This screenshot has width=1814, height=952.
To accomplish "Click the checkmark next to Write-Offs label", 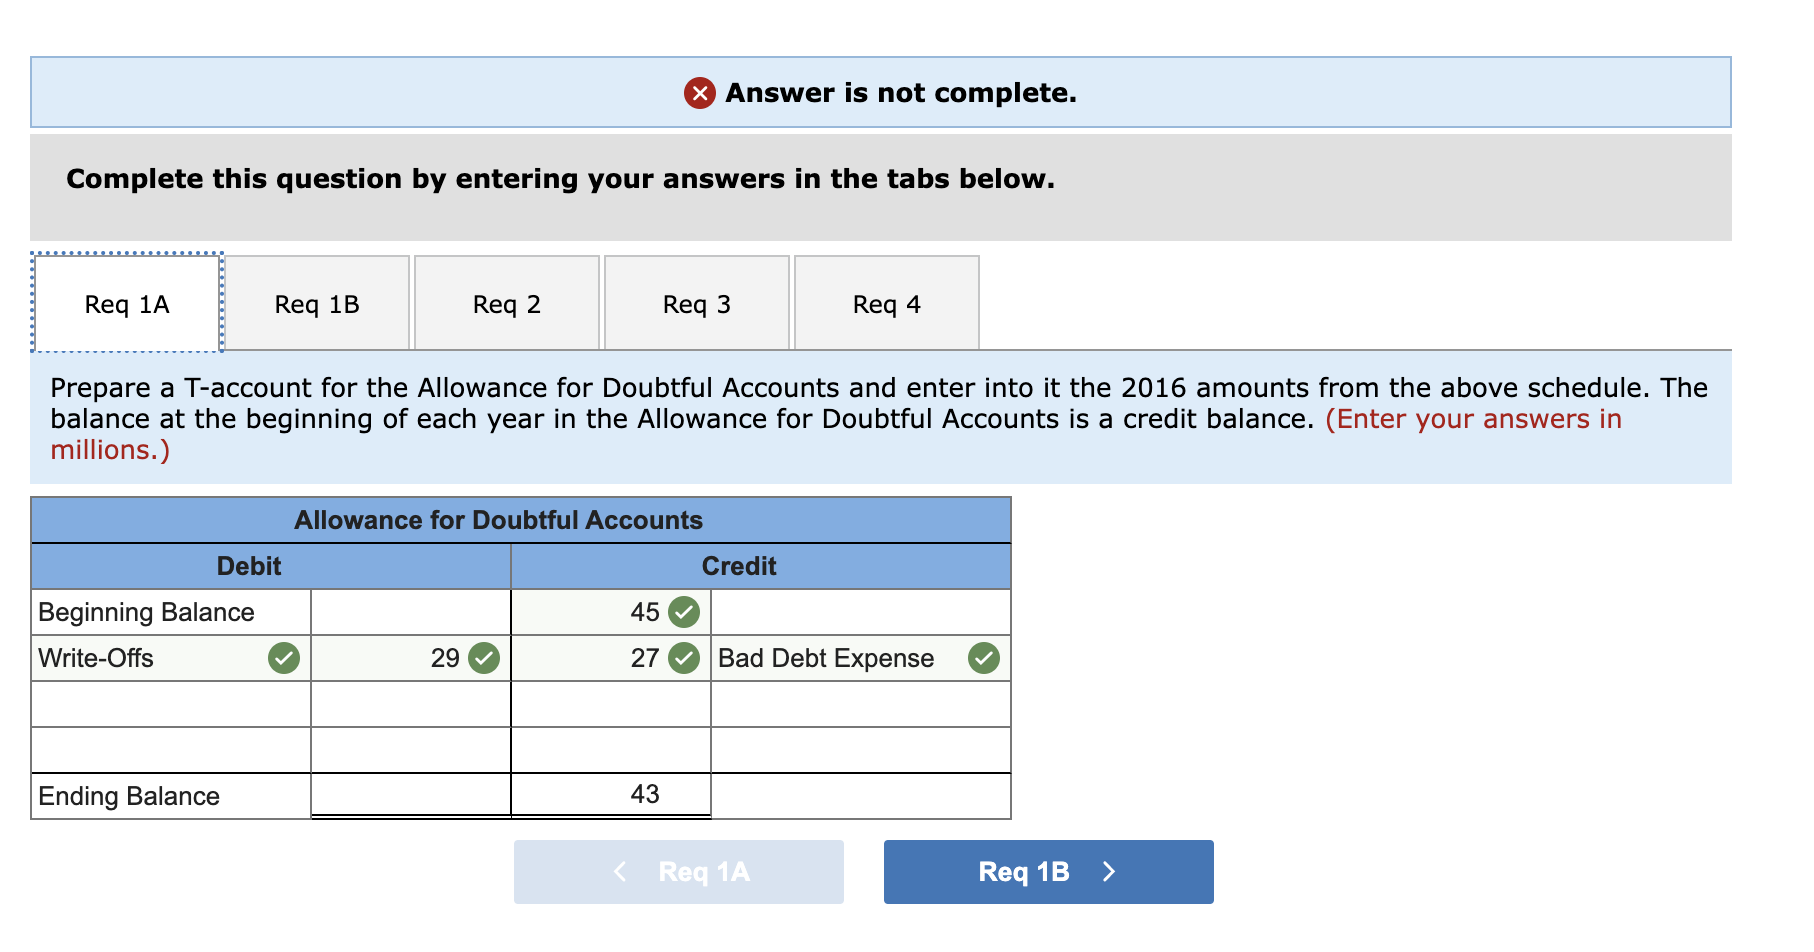I will click(283, 658).
